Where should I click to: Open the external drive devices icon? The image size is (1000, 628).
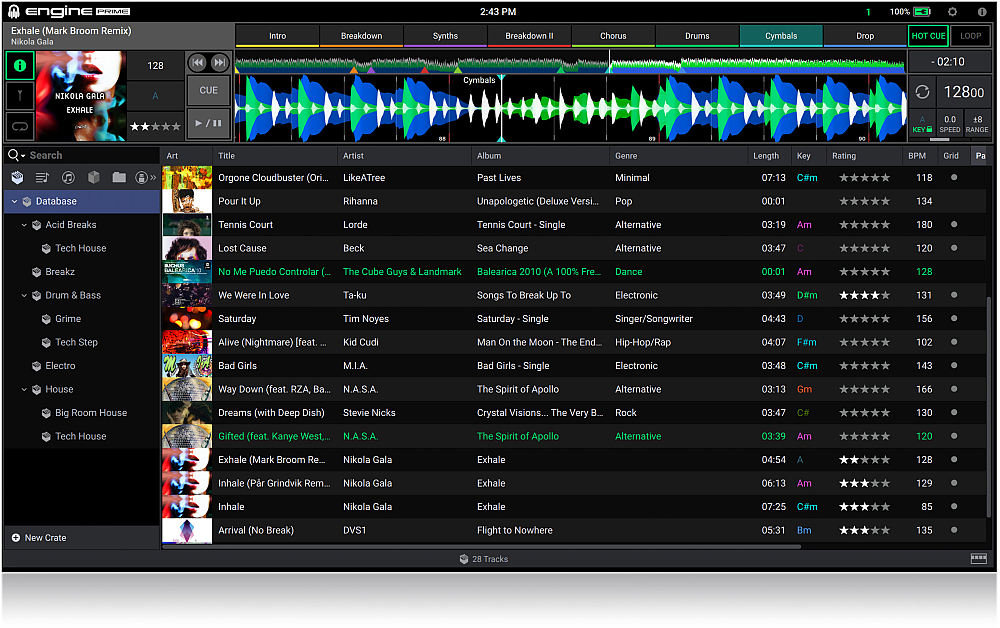[142, 177]
